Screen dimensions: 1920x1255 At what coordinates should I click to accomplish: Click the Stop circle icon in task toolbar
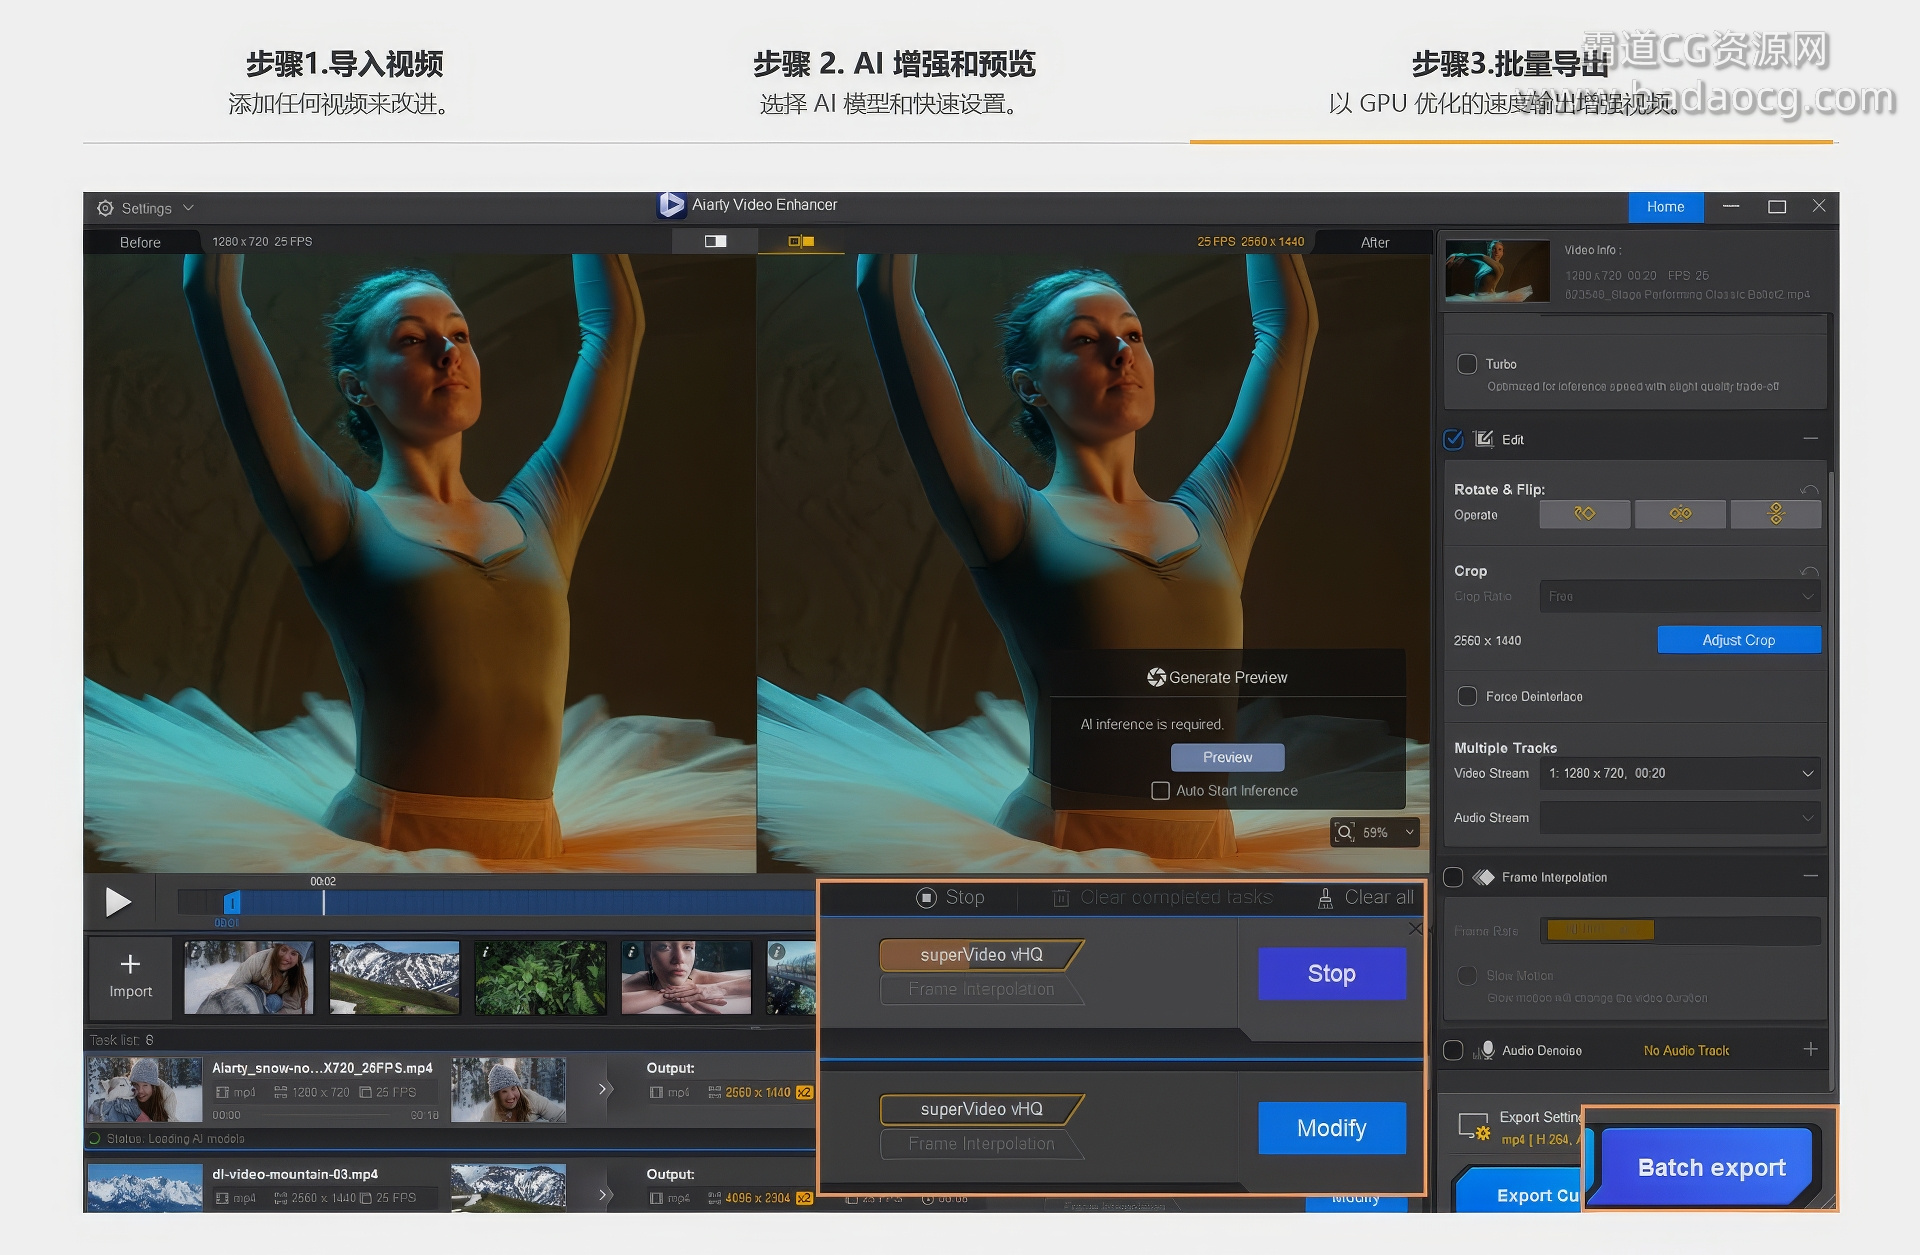[x=926, y=898]
